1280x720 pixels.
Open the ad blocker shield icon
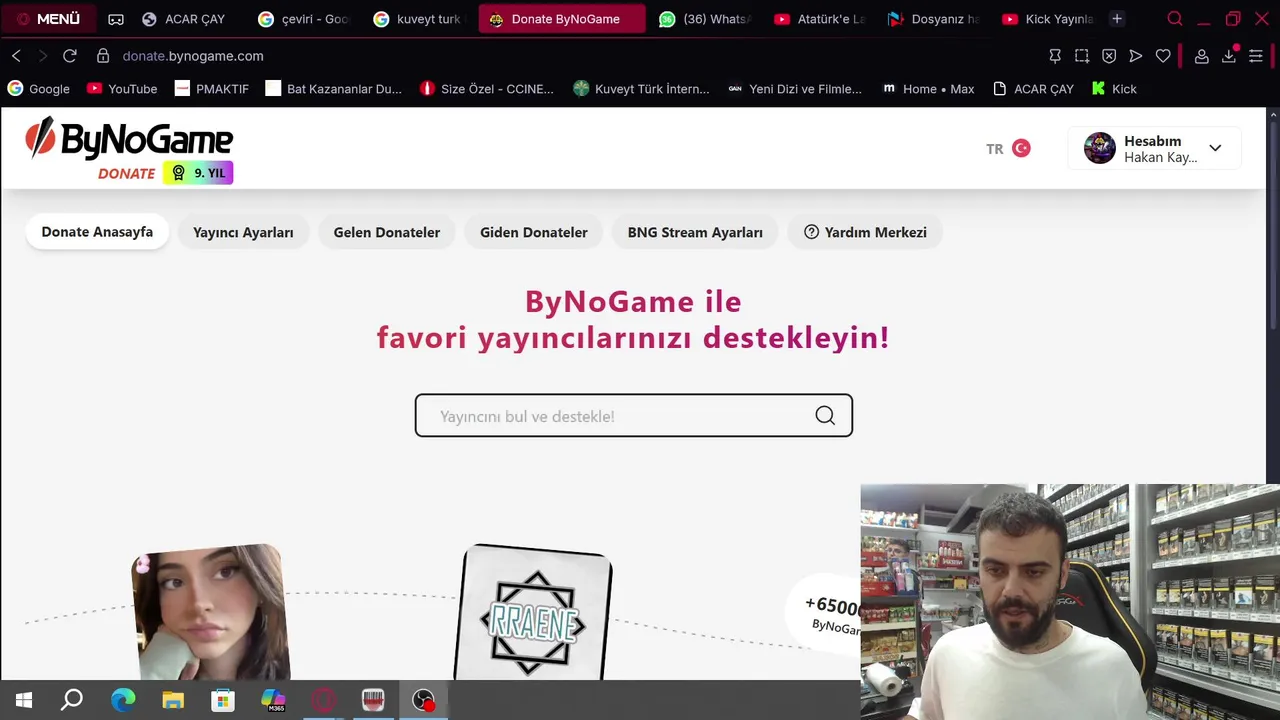[1109, 56]
